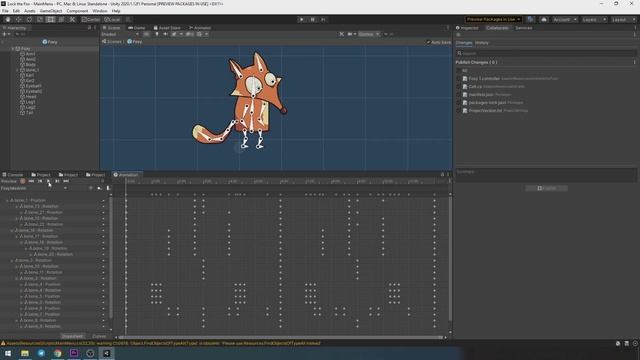Open the Layout dropdown
Viewport: 640px width, 360px height.
coord(623,19)
